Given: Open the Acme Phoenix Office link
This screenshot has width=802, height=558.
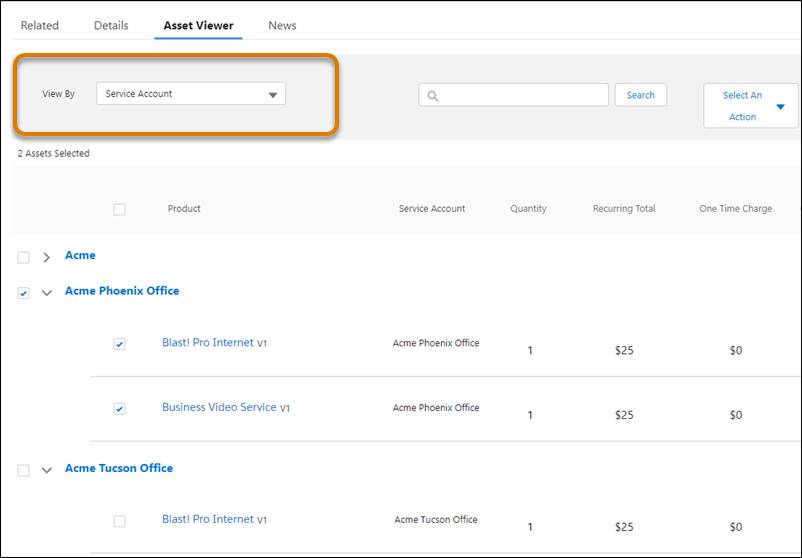Looking at the screenshot, I should coord(122,291).
